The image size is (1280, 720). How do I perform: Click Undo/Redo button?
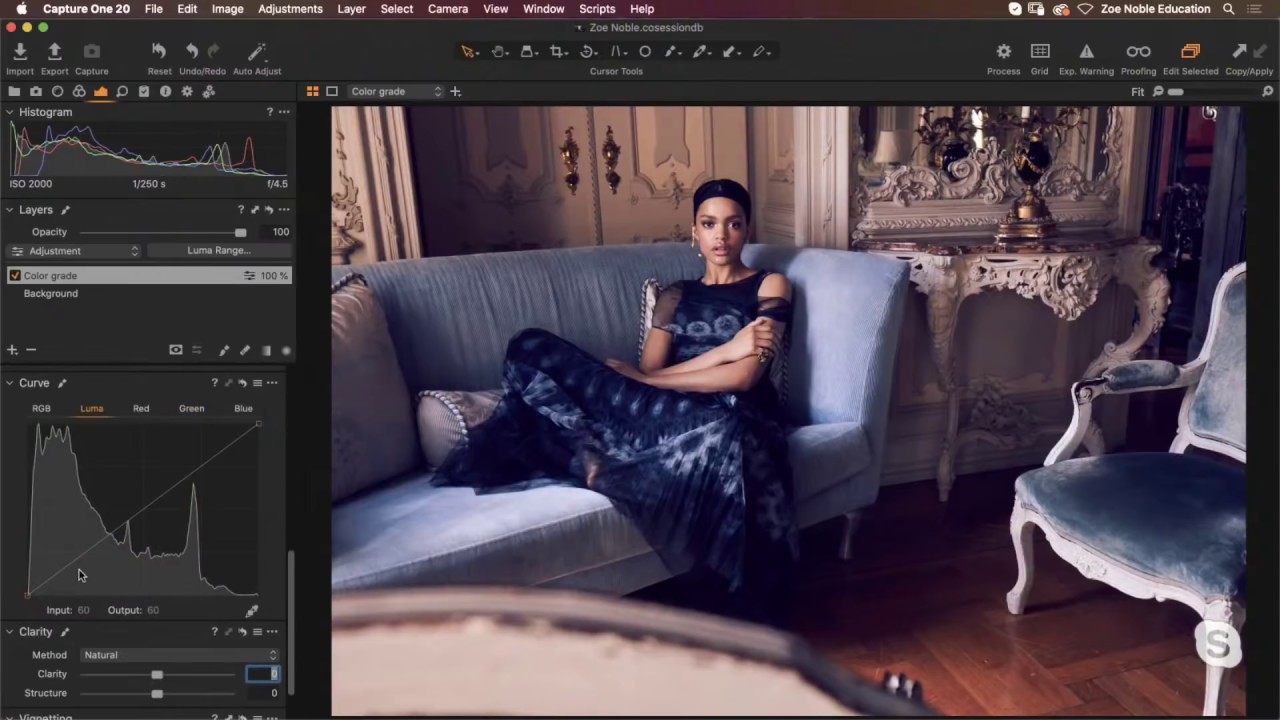(x=202, y=56)
